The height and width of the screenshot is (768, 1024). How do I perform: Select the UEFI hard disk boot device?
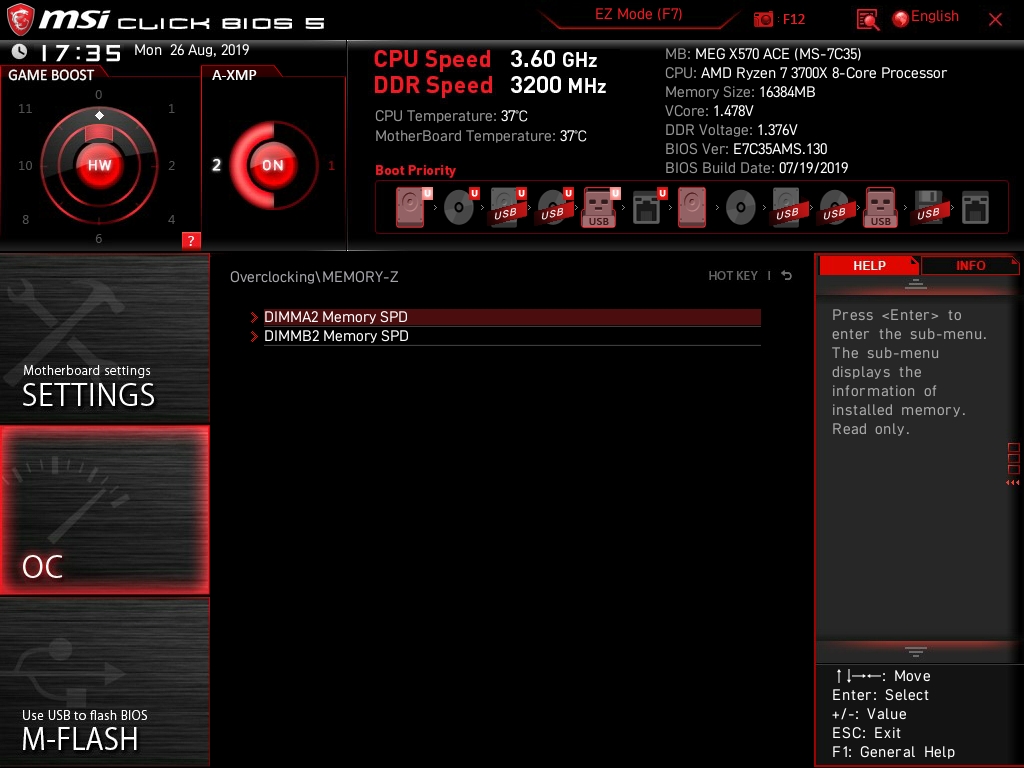coord(413,207)
